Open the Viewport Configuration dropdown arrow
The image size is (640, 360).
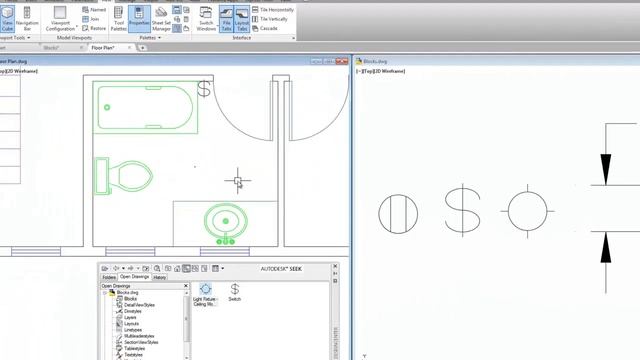pyautogui.click(x=77, y=27)
